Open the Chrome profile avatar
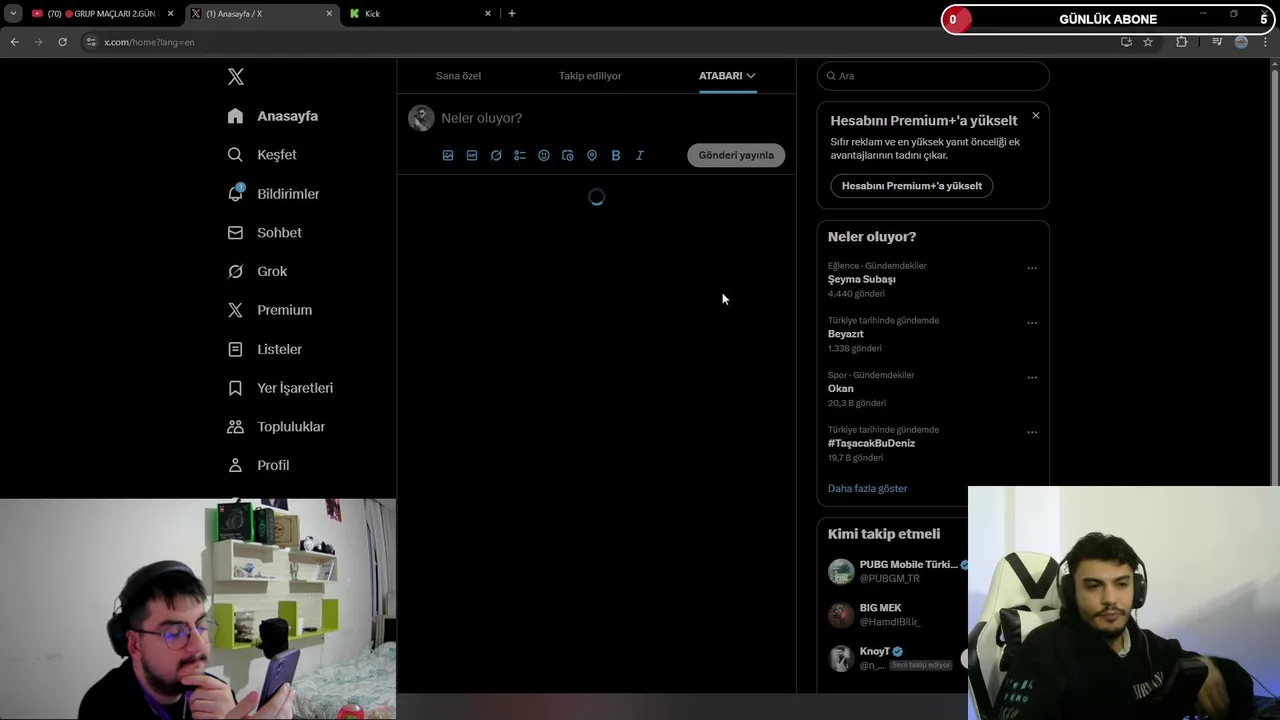This screenshot has height=720, width=1280. click(x=1241, y=42)
